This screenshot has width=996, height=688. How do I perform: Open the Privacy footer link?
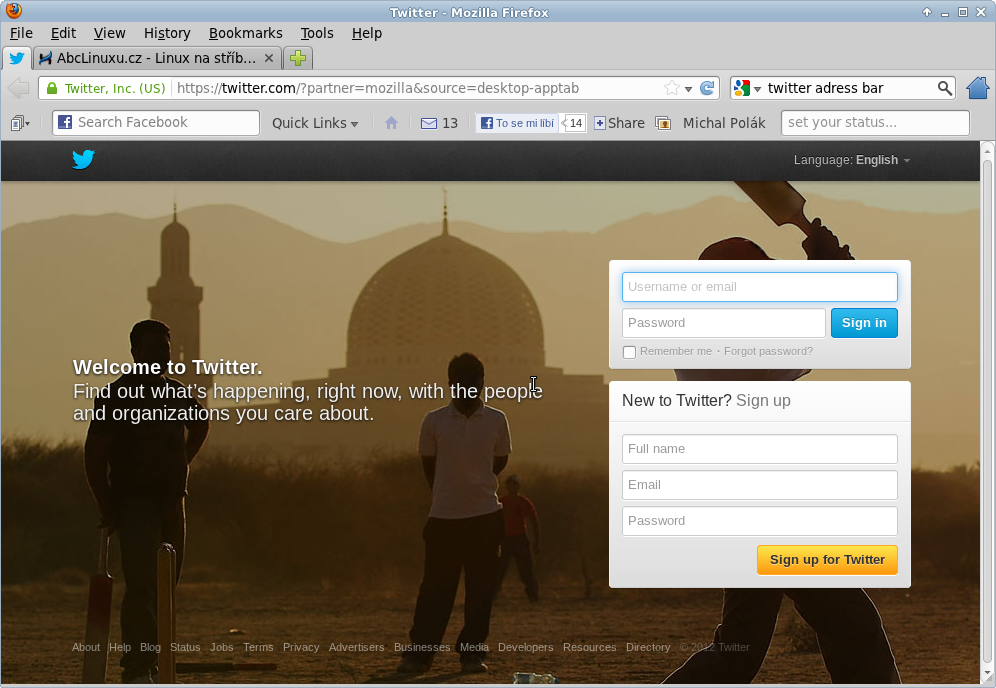coord(301,647)
